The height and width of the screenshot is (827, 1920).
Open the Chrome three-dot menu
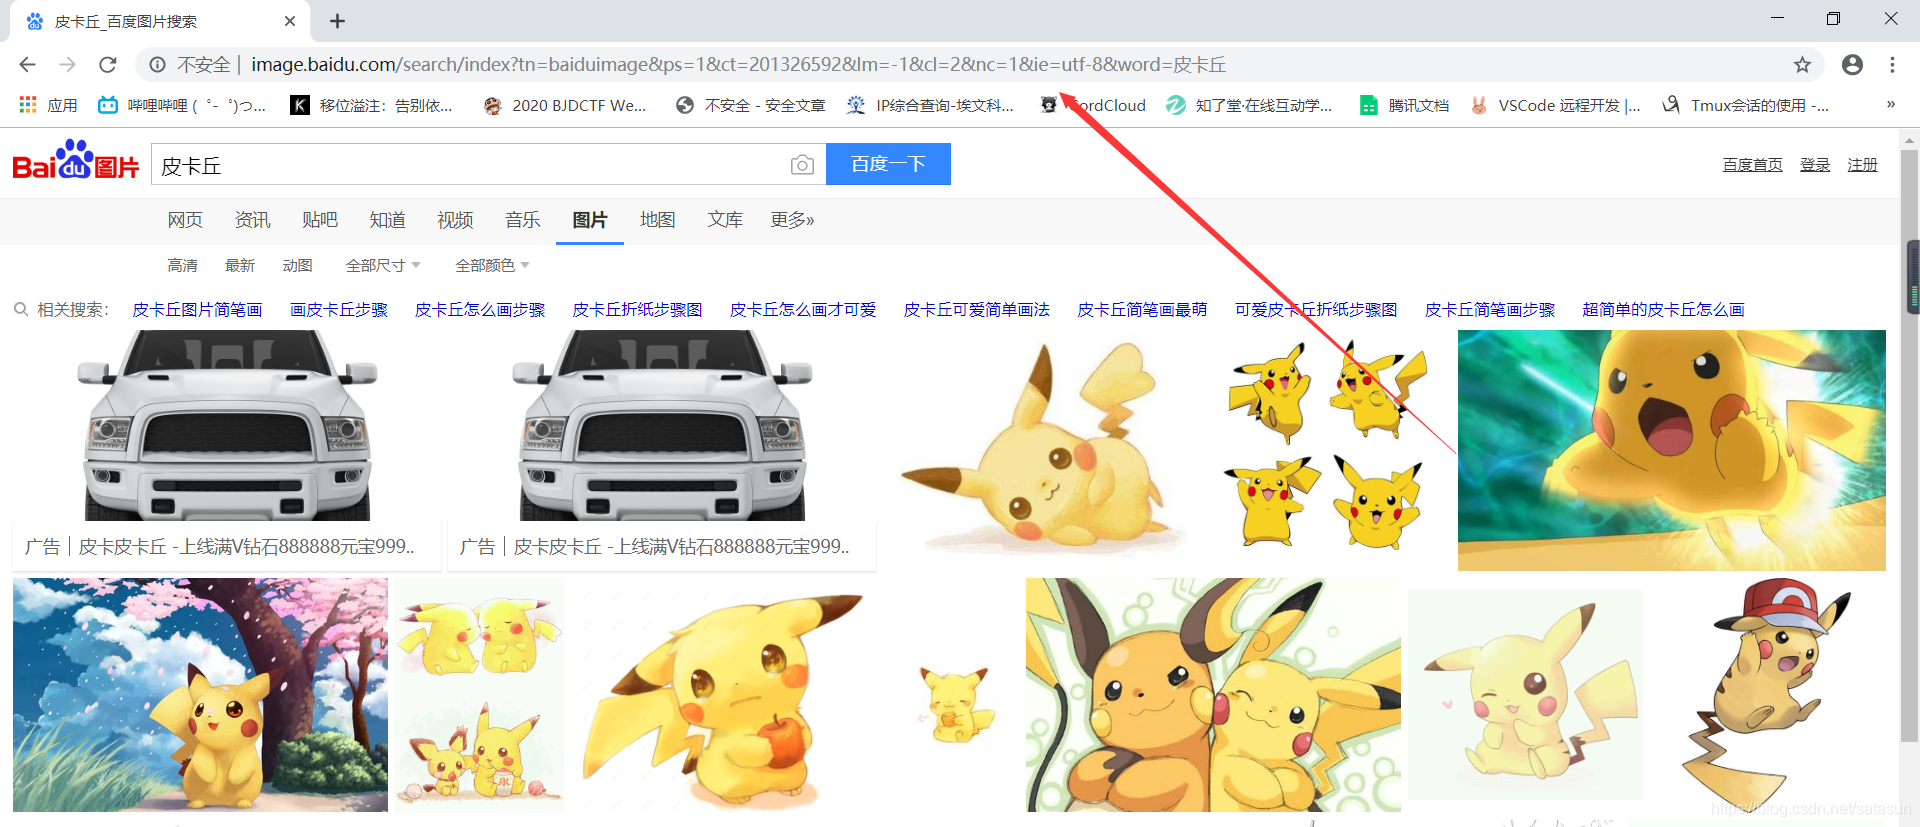(1892, 65)
